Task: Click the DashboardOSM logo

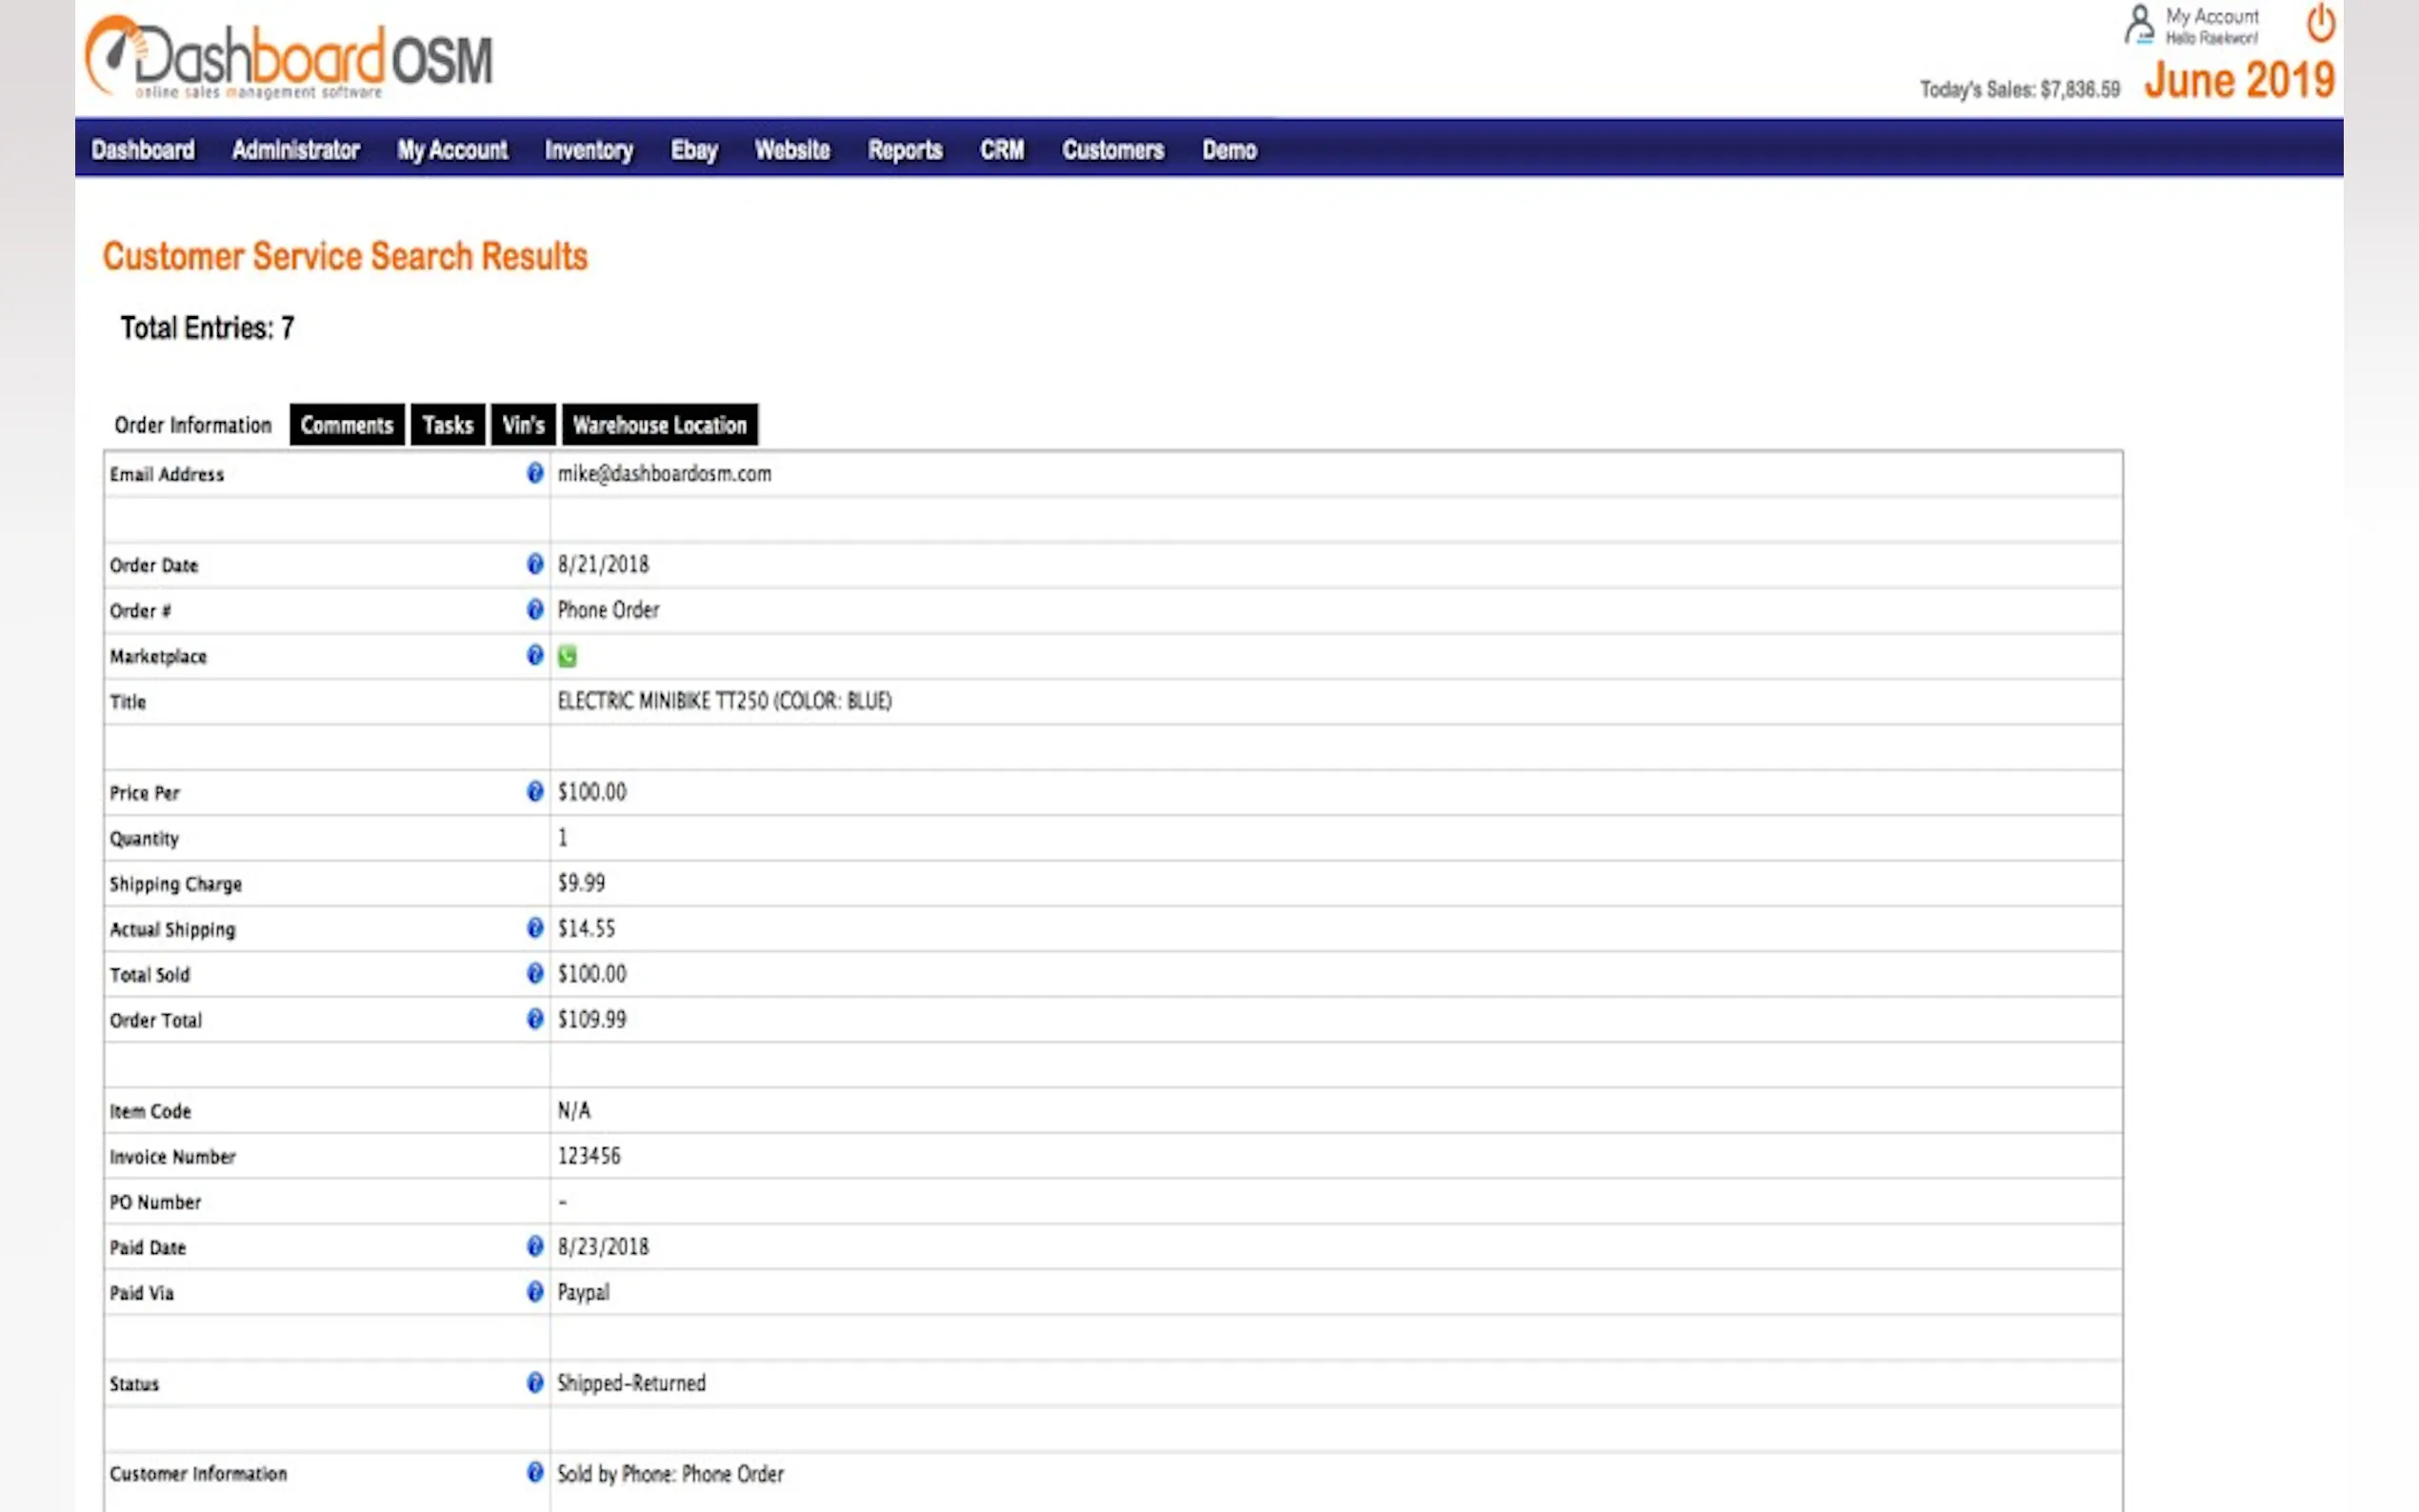Action: [289, 58]
